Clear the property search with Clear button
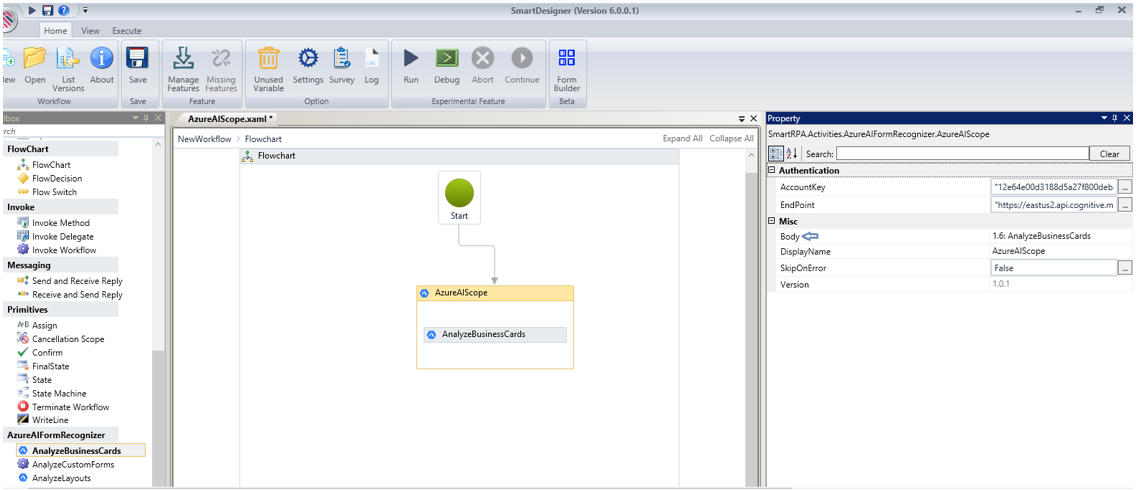This screenshot has height=490, width=1137. (x=1109, y=154)
